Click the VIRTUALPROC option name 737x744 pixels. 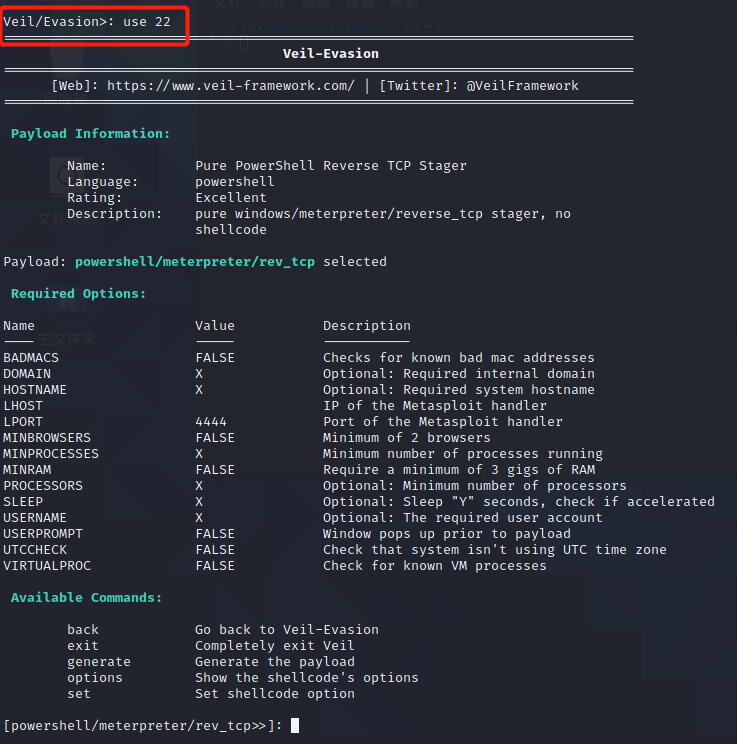pyautogui.click(x=47, y=566)
